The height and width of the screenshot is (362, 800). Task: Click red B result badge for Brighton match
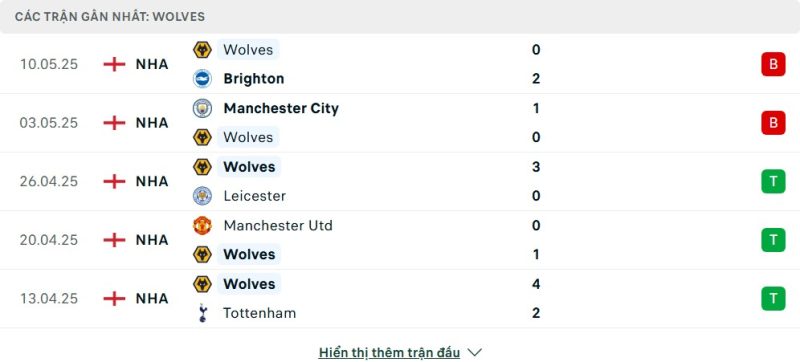tap(773, 64)
